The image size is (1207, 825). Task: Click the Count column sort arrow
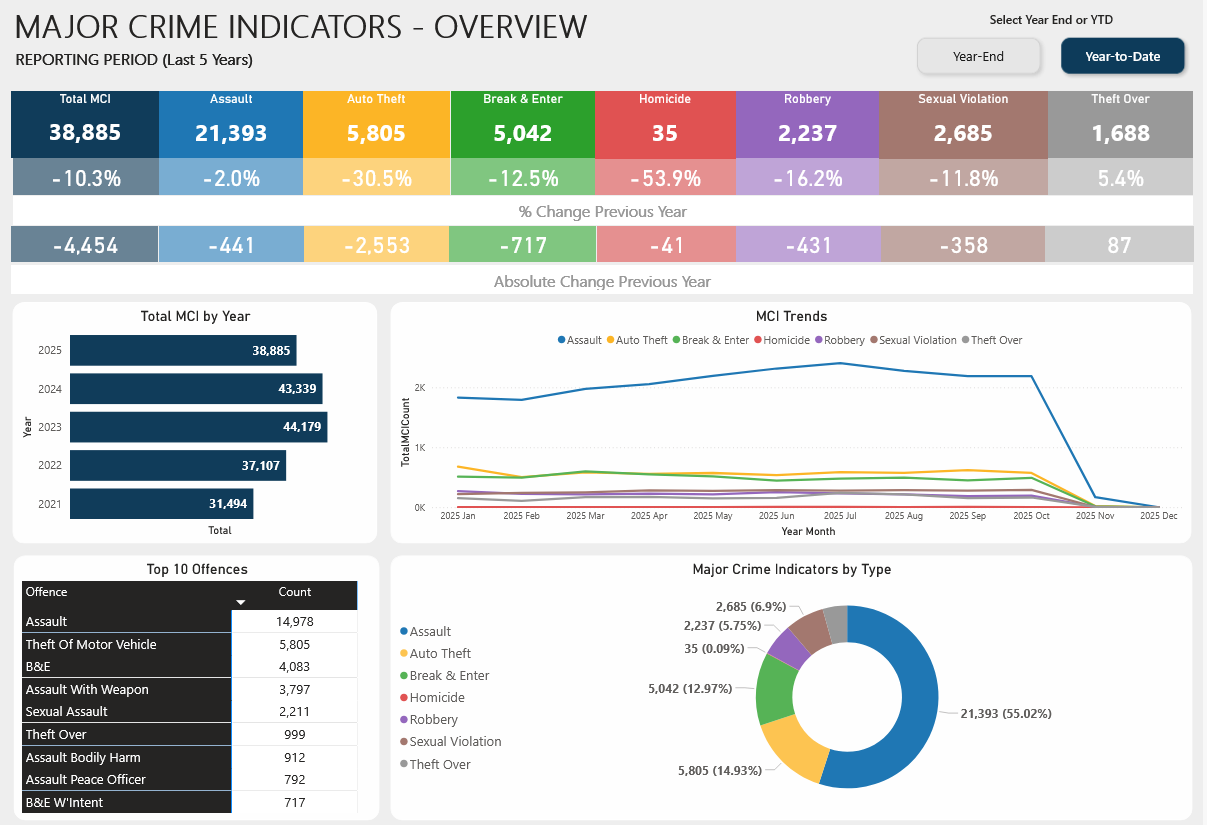click(x=240, y=603)
